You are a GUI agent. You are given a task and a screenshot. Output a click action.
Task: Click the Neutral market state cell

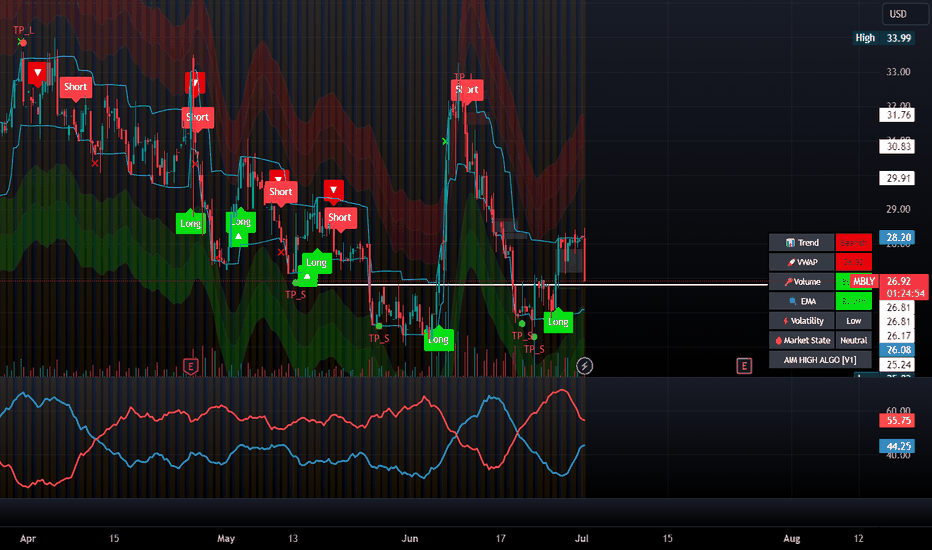tap(854, 341)
